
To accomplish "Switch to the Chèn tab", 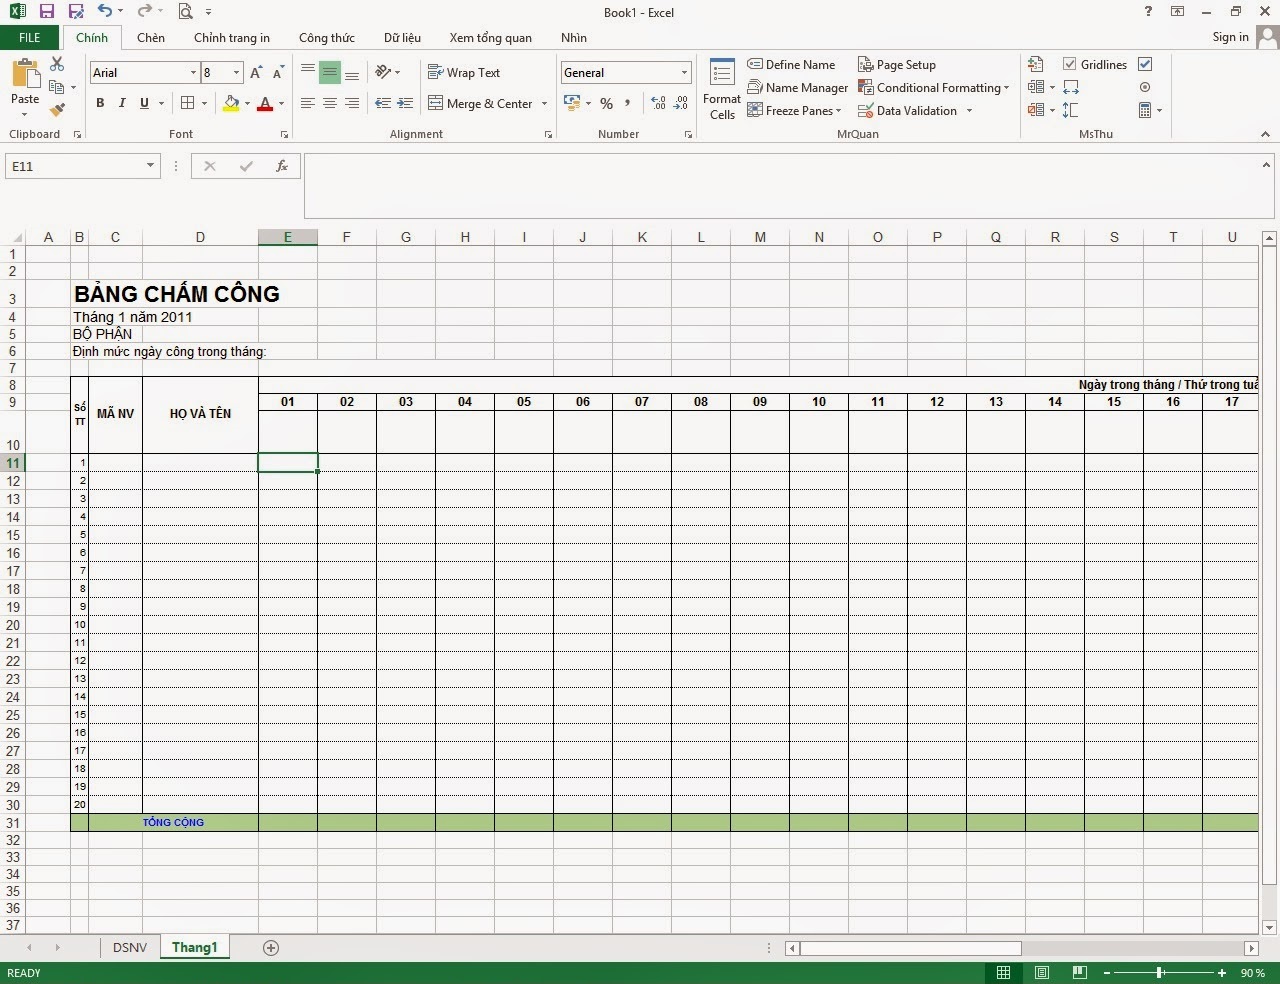I will click(x=151, y=38).
